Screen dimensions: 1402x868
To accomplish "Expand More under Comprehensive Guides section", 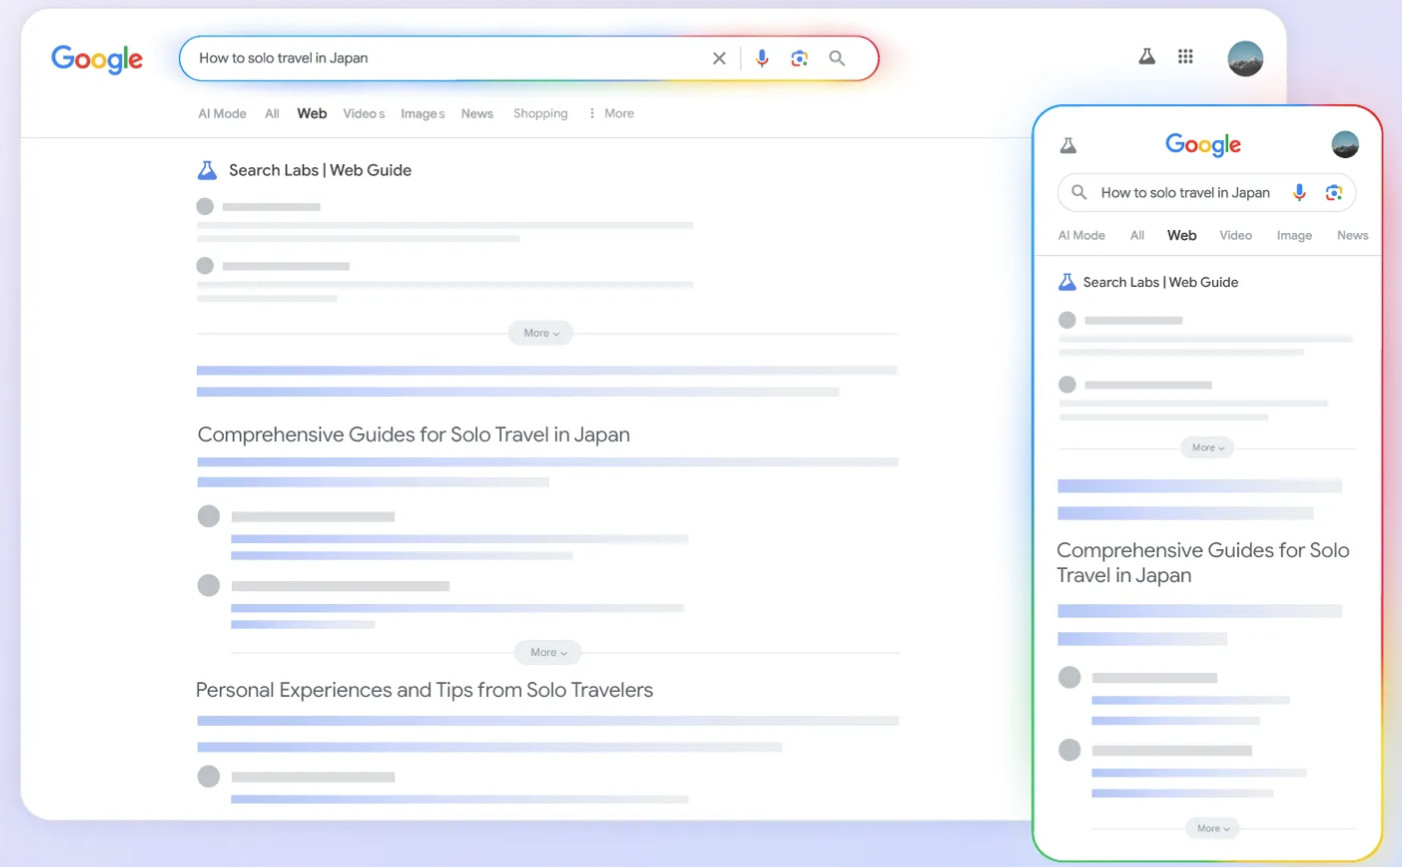I will click(547, 652).
